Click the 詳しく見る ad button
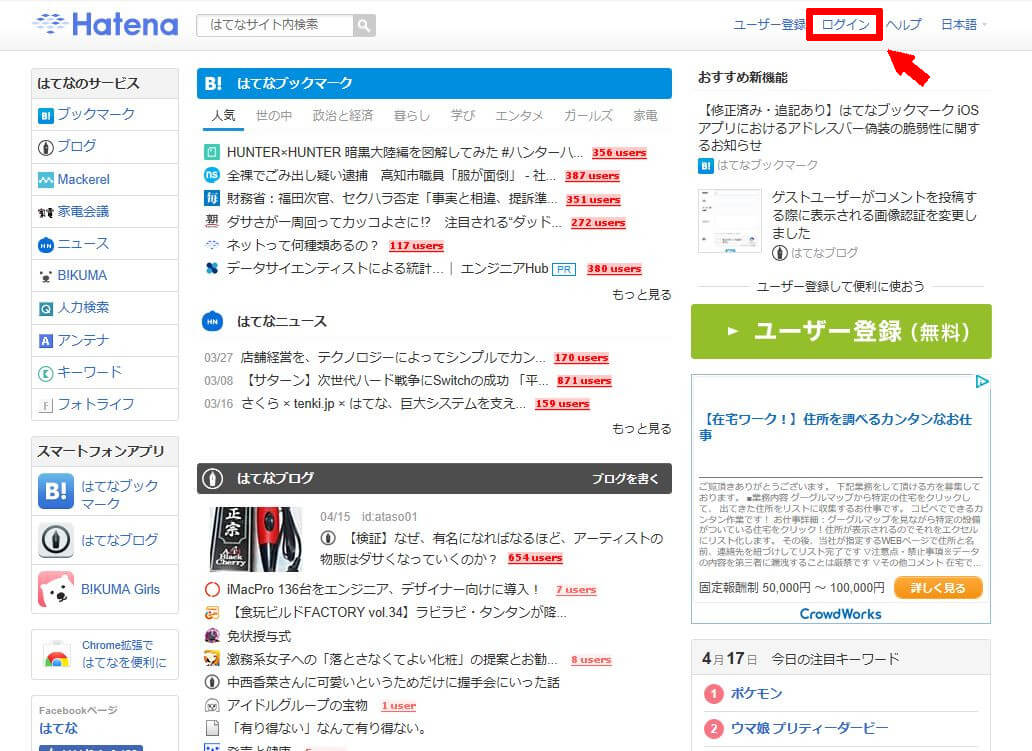Image resolution: width=1032 pixels, height=751 pixels. point(938,588)
